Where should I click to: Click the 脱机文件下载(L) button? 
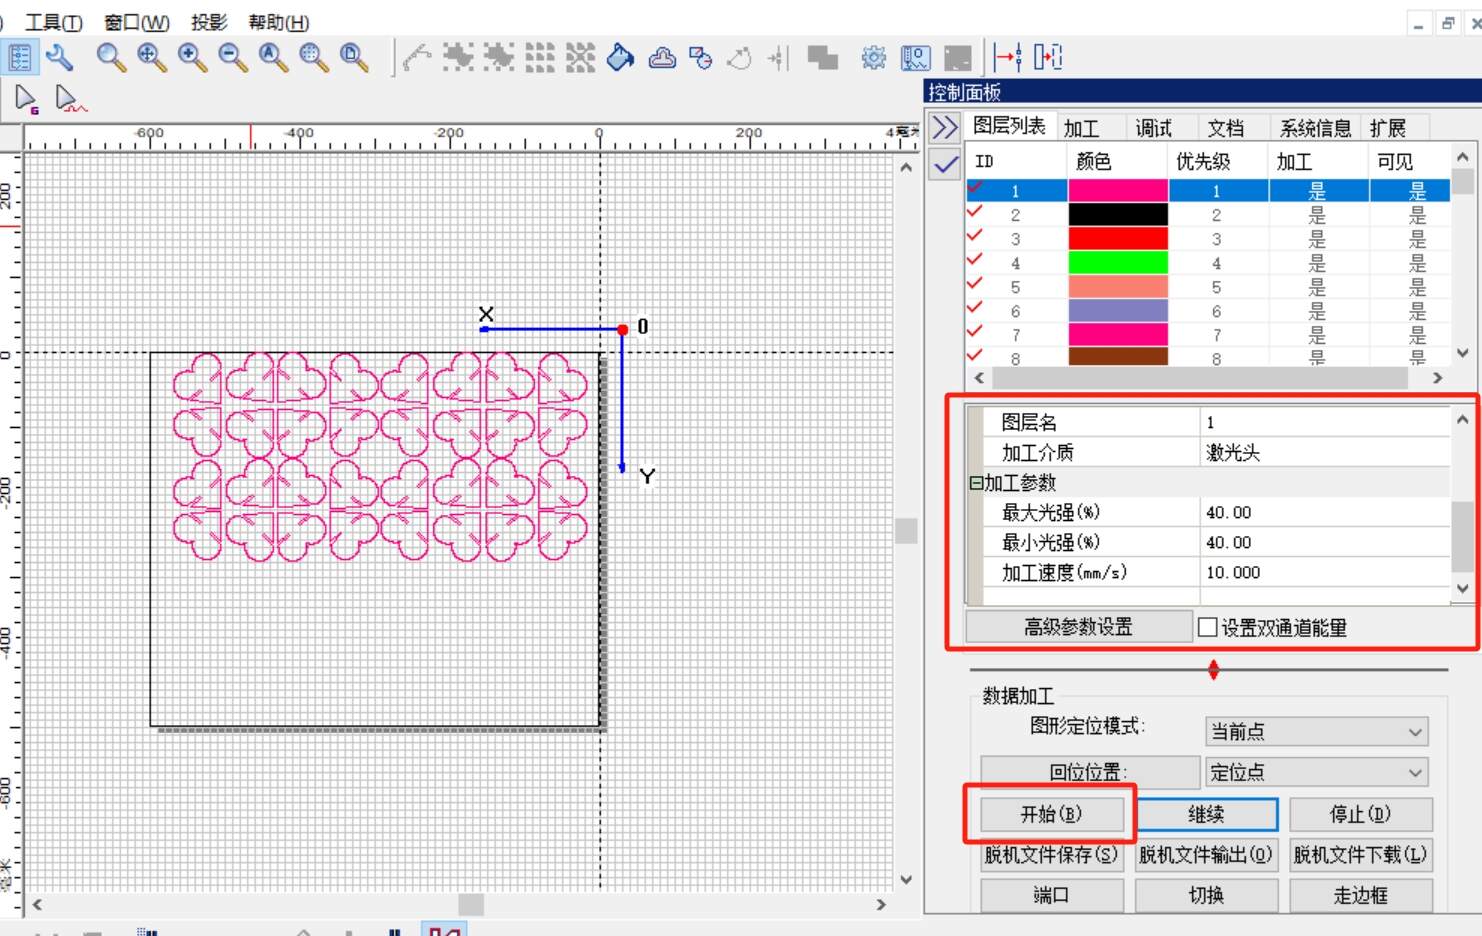1360,855
